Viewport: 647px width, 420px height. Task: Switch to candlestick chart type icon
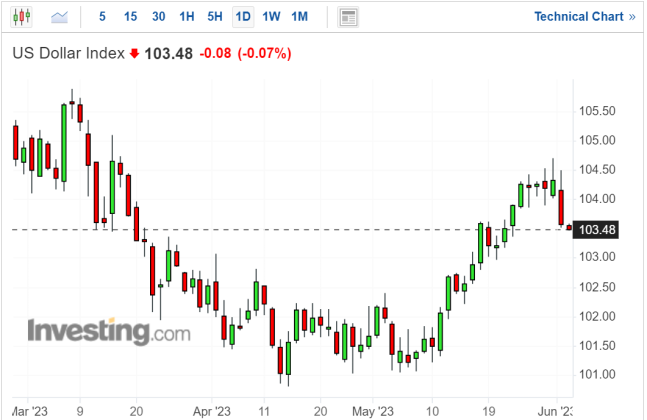pyautogui.click(x=21, y=17)
